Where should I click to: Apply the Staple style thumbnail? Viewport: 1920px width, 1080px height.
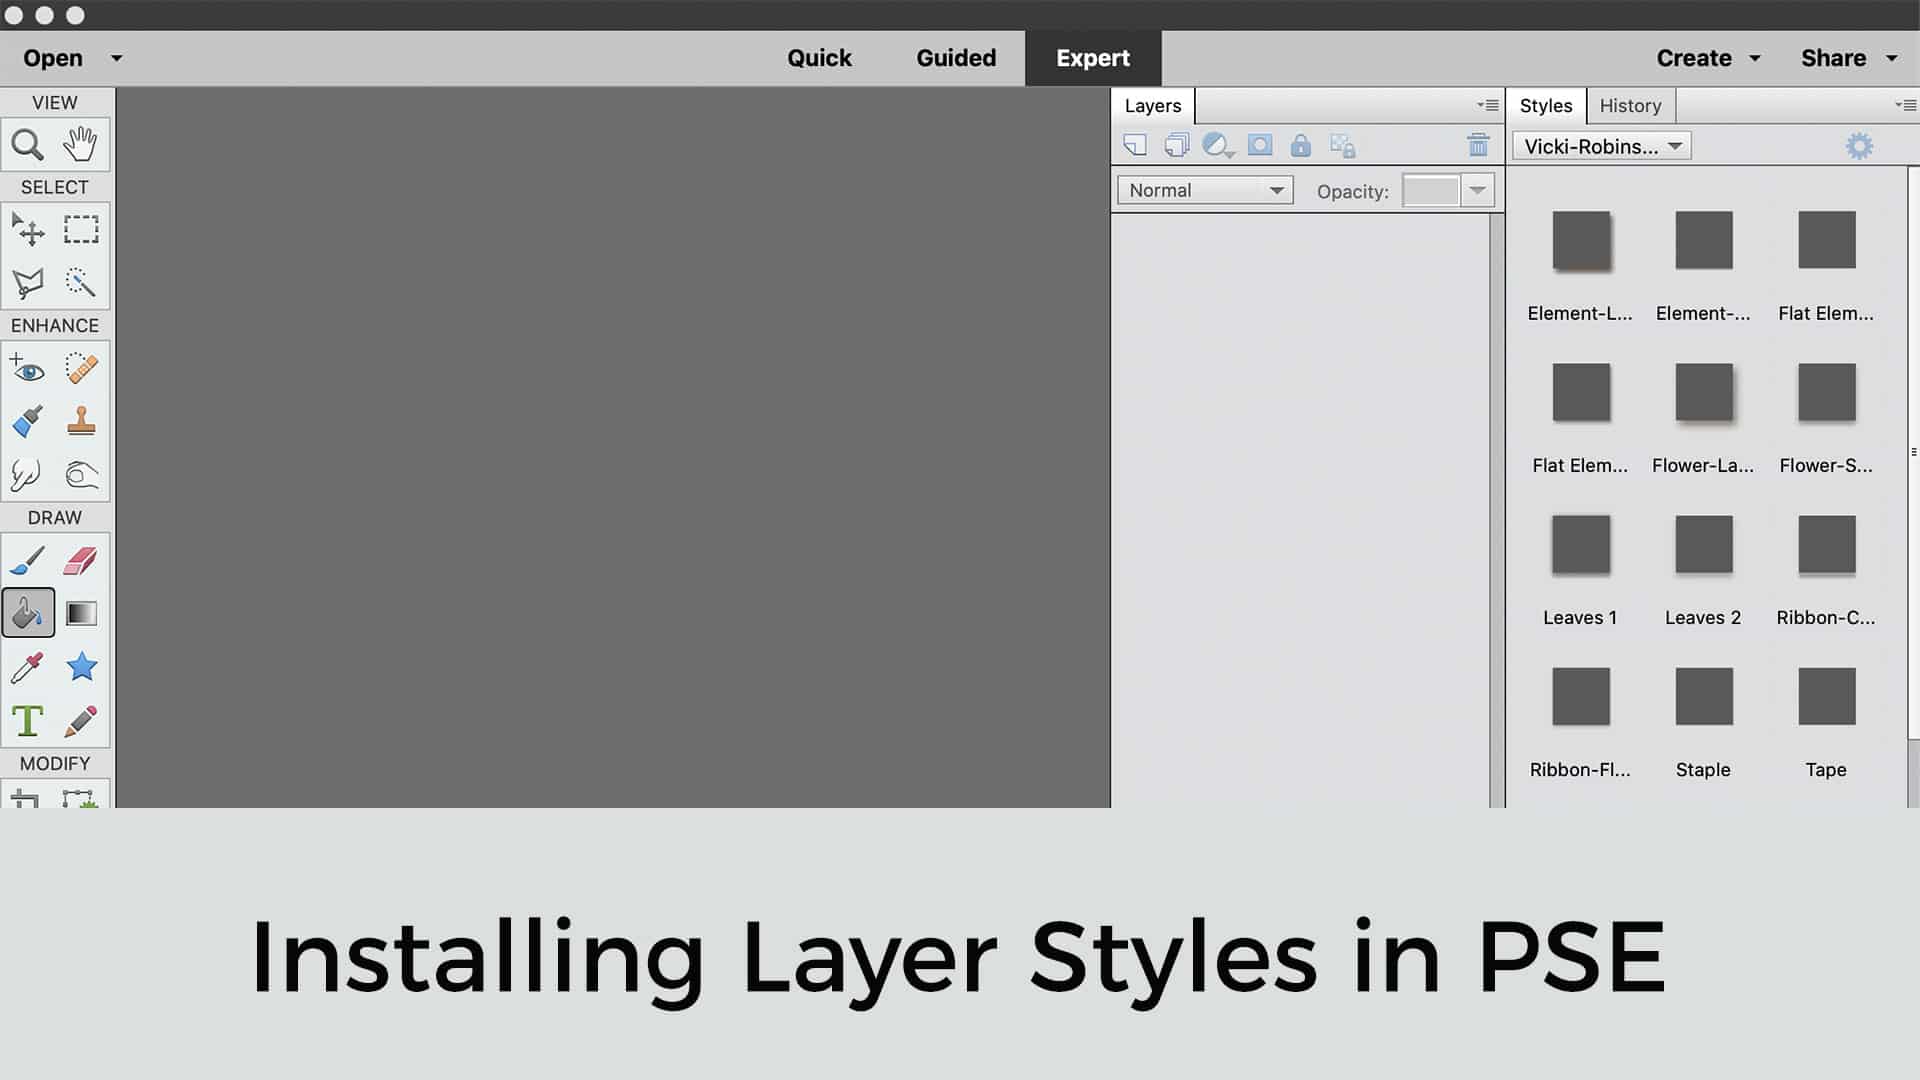(1703, 697)
